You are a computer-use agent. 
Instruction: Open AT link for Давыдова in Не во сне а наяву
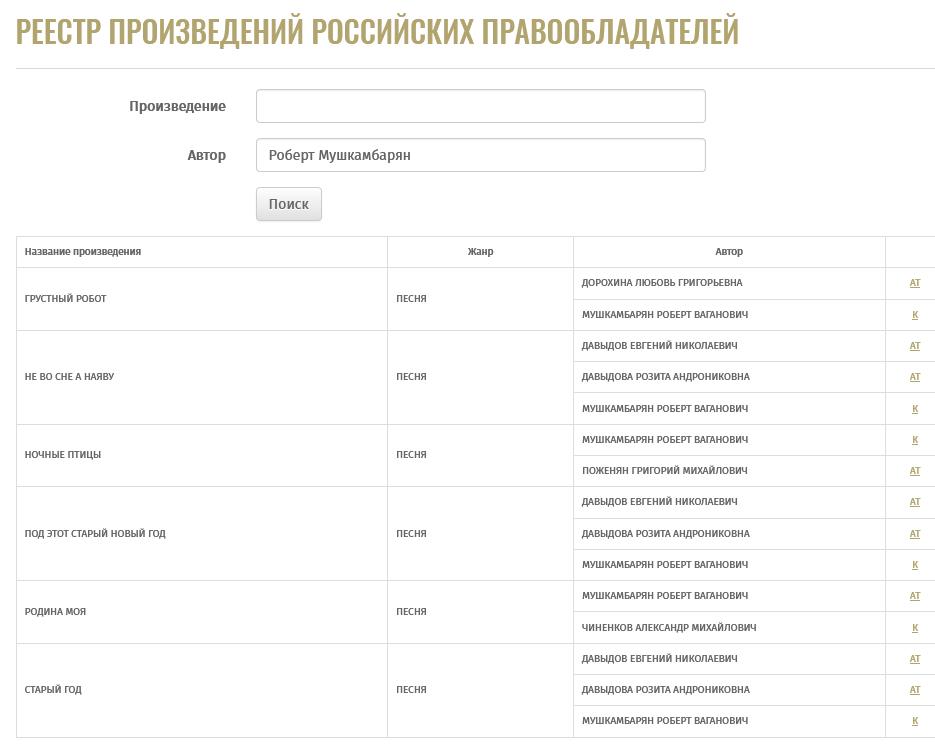tap(915, 377)
